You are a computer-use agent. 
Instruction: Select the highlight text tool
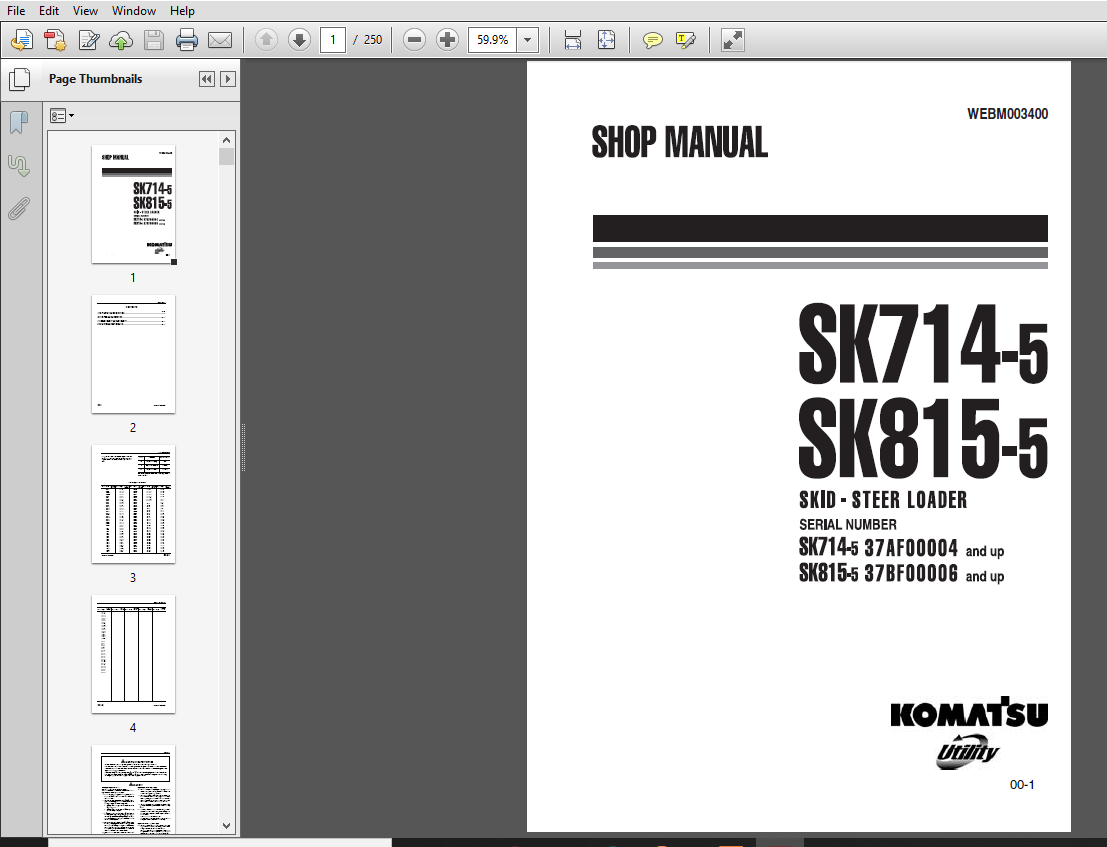click(x=686, y=40)
